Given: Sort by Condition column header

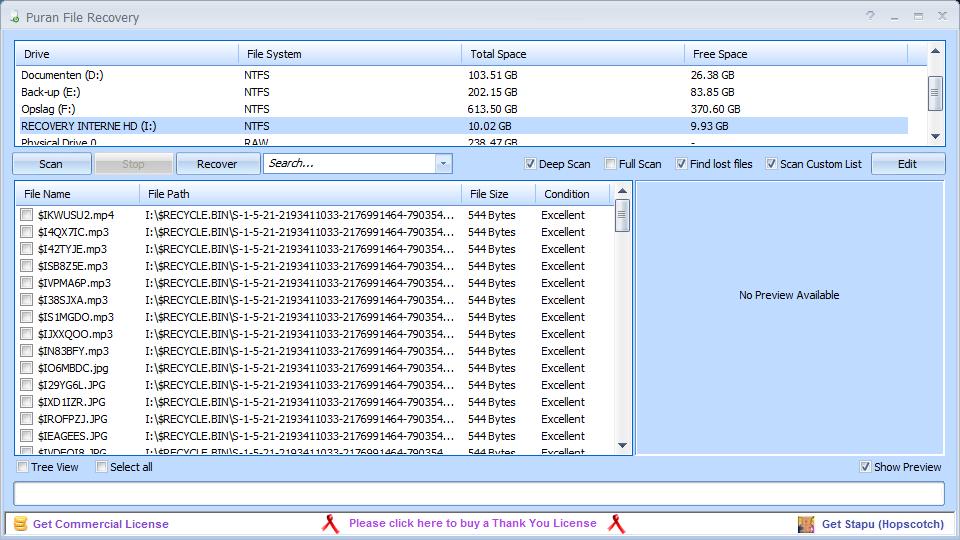Looking at the screenshot, I should point(572,194).
